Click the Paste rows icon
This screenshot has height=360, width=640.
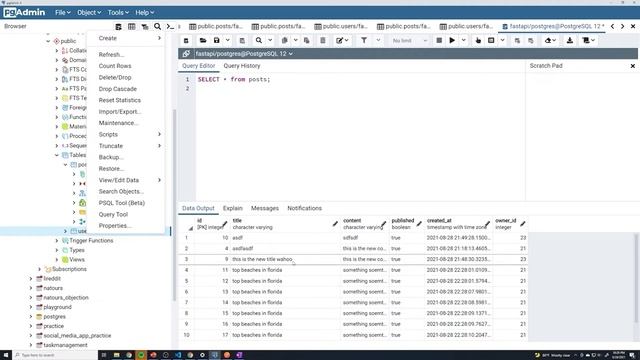click(307, 40)
